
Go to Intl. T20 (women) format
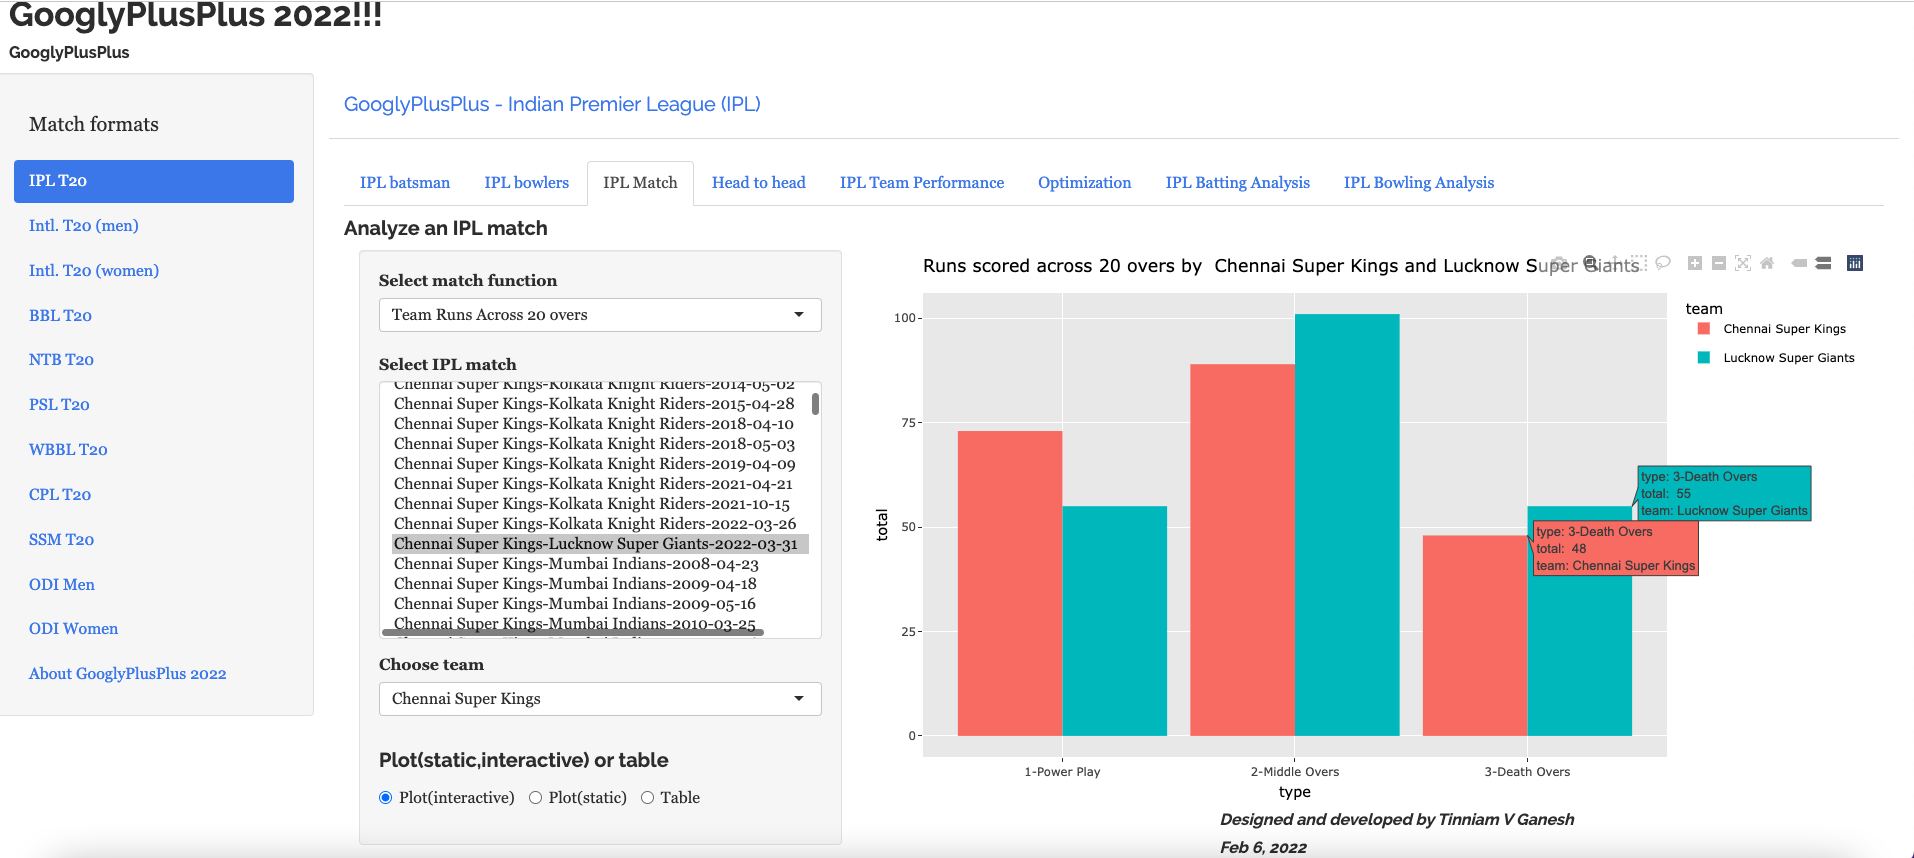pyautogui.click(x=94, y=271)
